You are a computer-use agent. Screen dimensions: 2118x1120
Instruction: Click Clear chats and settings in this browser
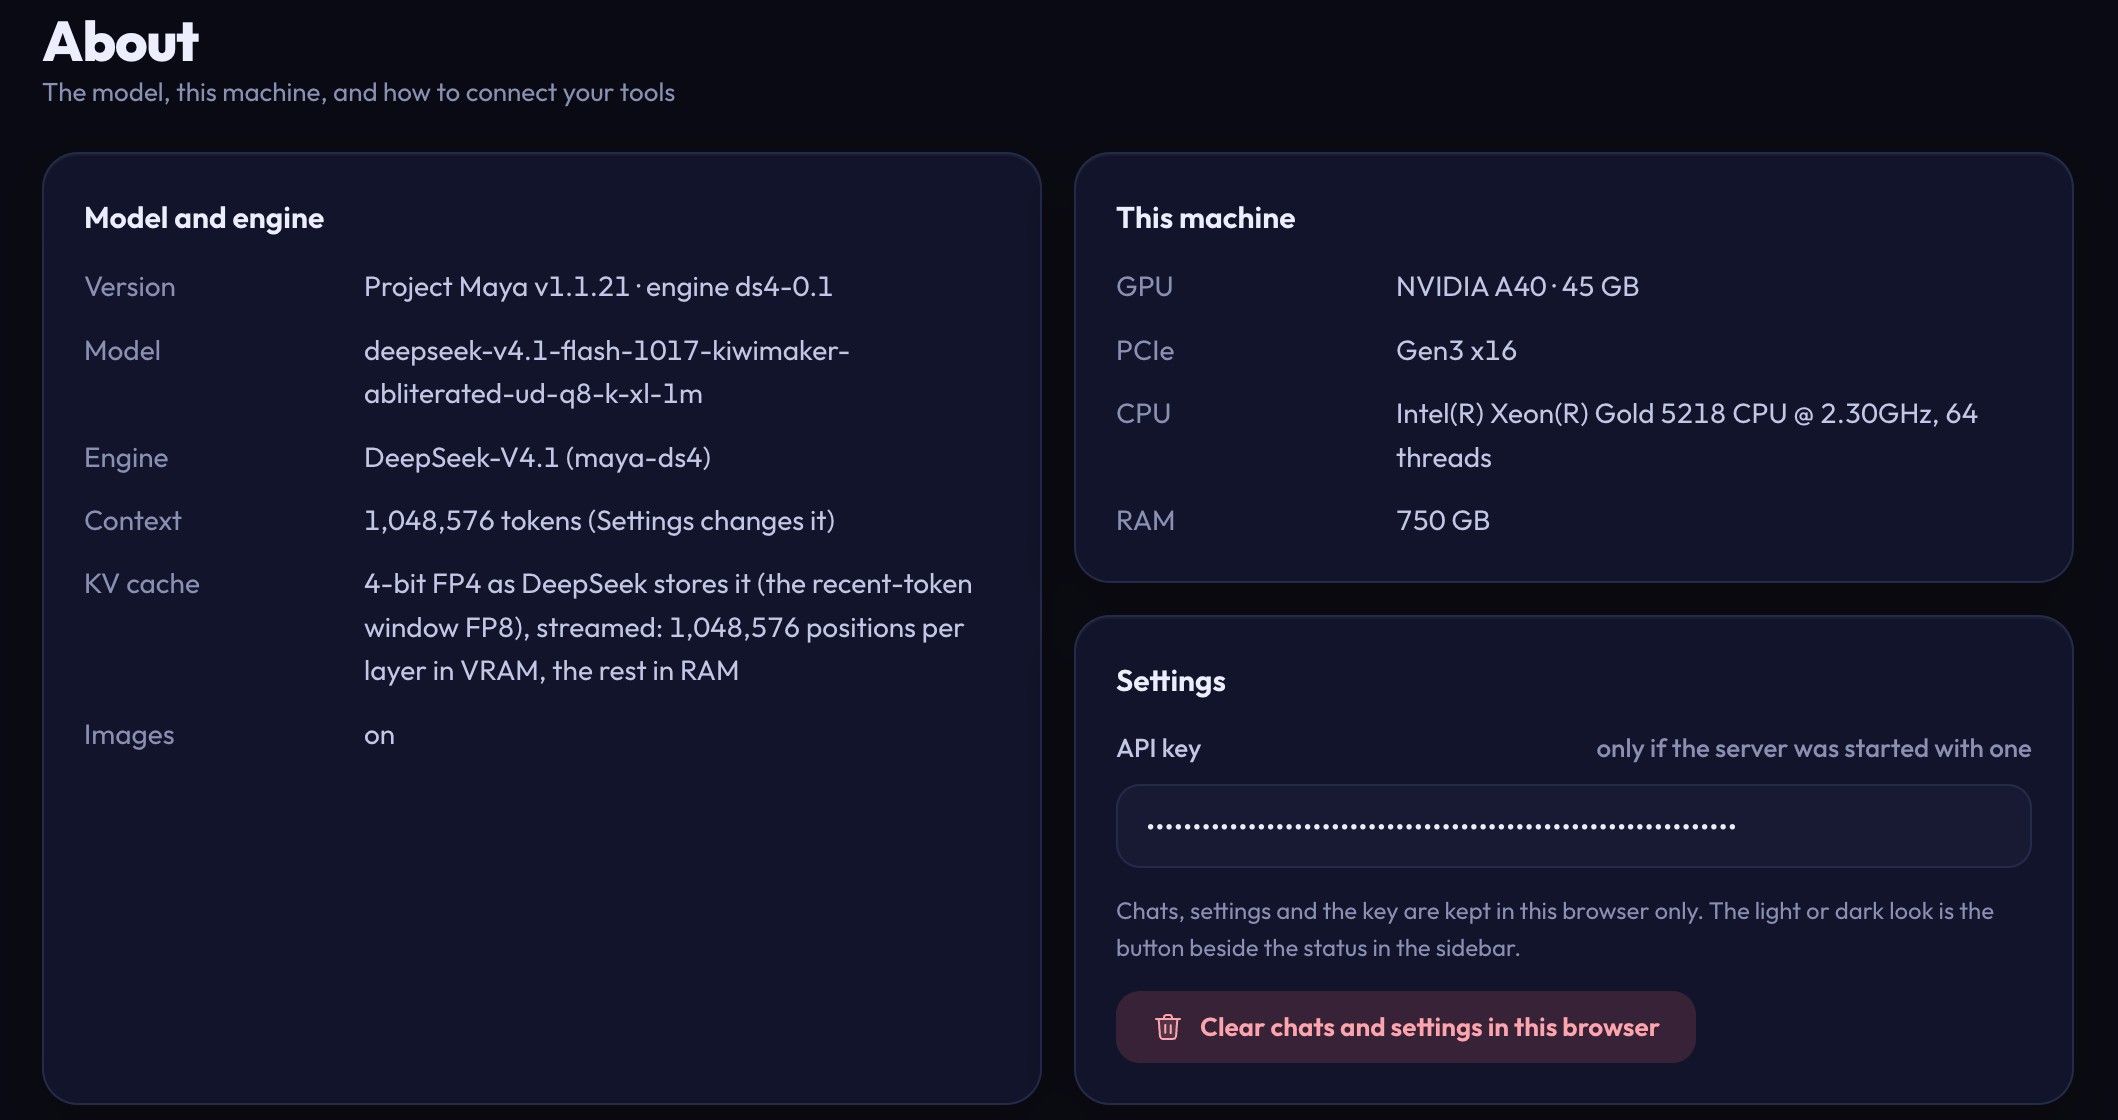pyautogui.click(x=1405, y=1027)
